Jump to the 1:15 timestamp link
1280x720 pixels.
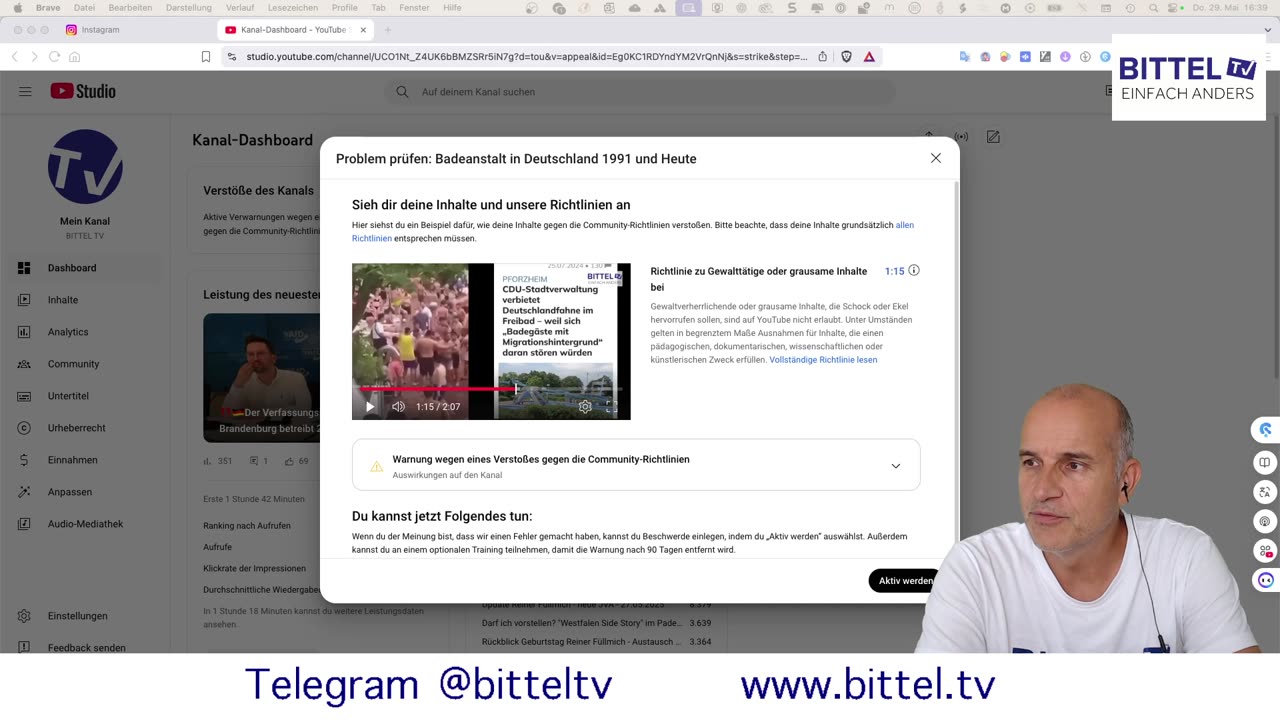coord(894,271)
